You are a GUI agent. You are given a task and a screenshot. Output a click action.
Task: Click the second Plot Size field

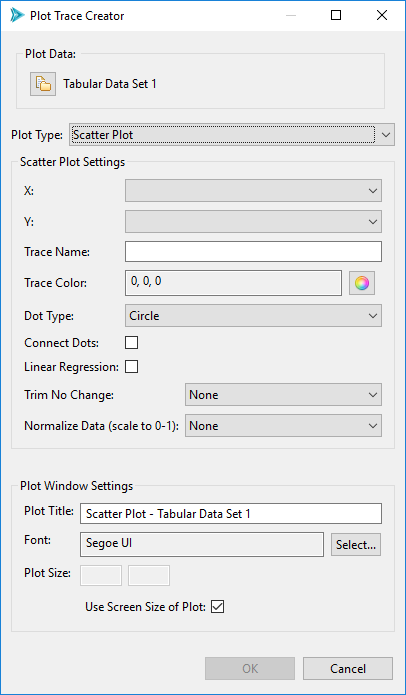(149, 575)
